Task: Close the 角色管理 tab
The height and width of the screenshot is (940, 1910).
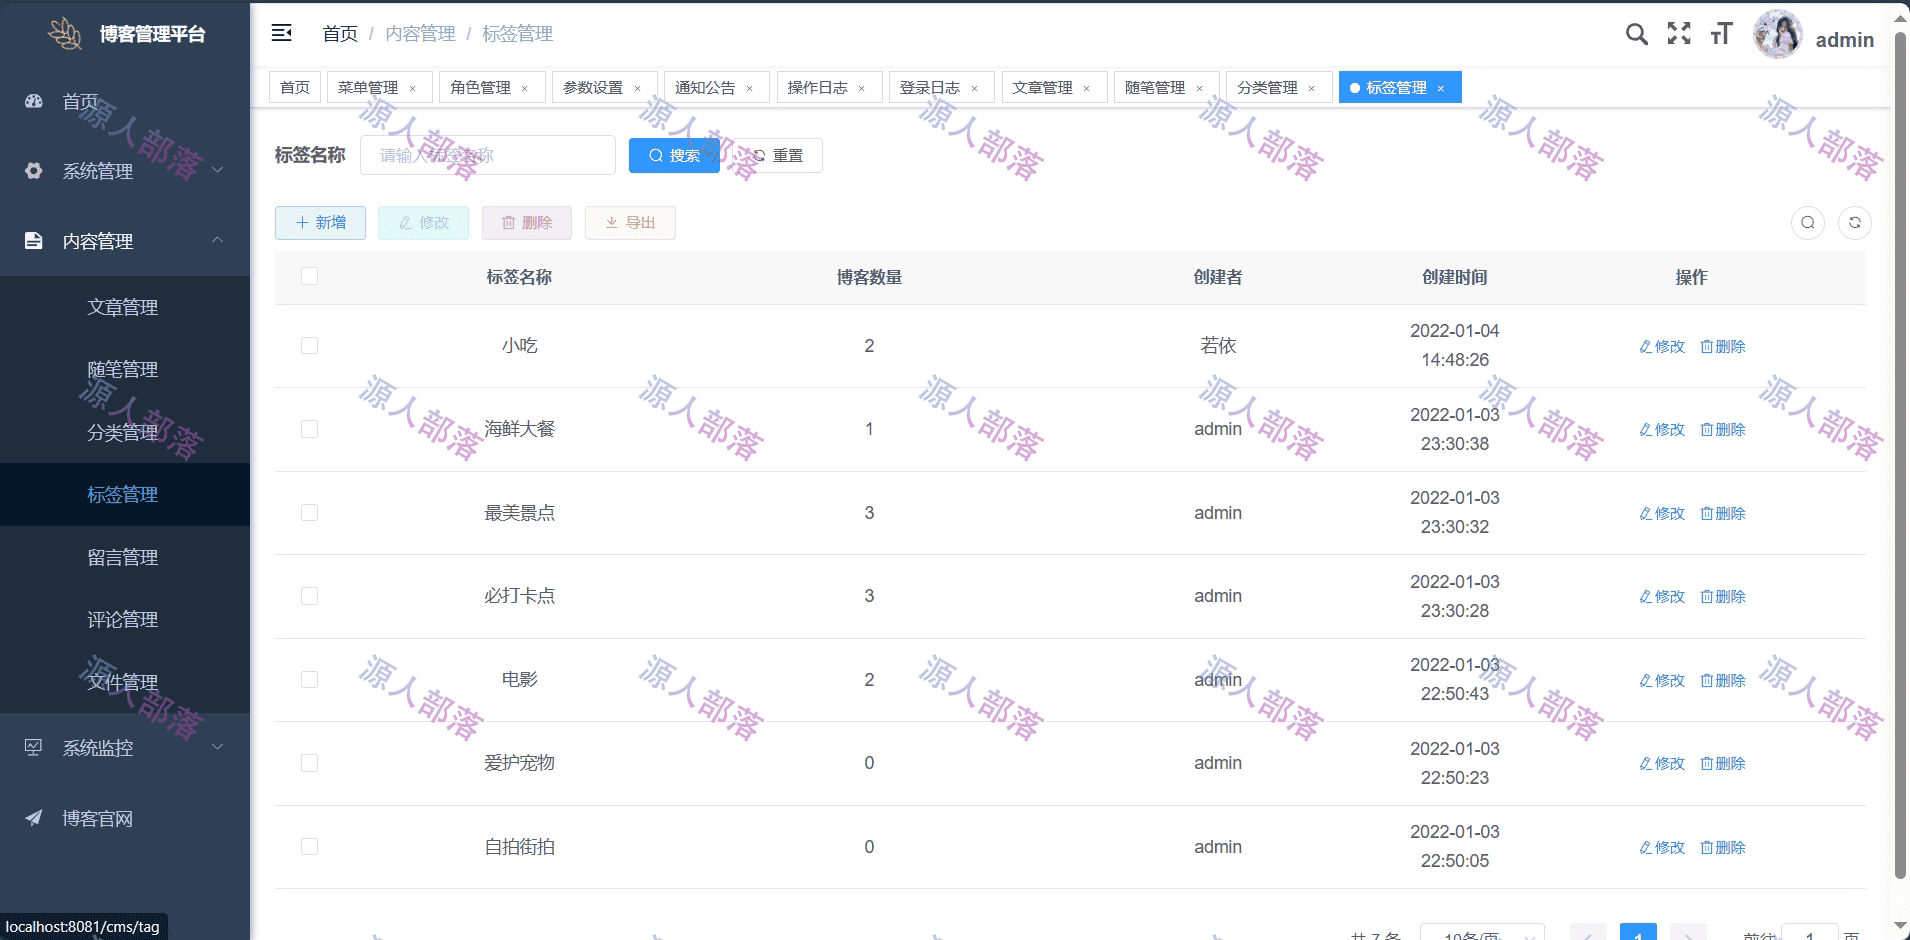Action: (x=524, y=88)
